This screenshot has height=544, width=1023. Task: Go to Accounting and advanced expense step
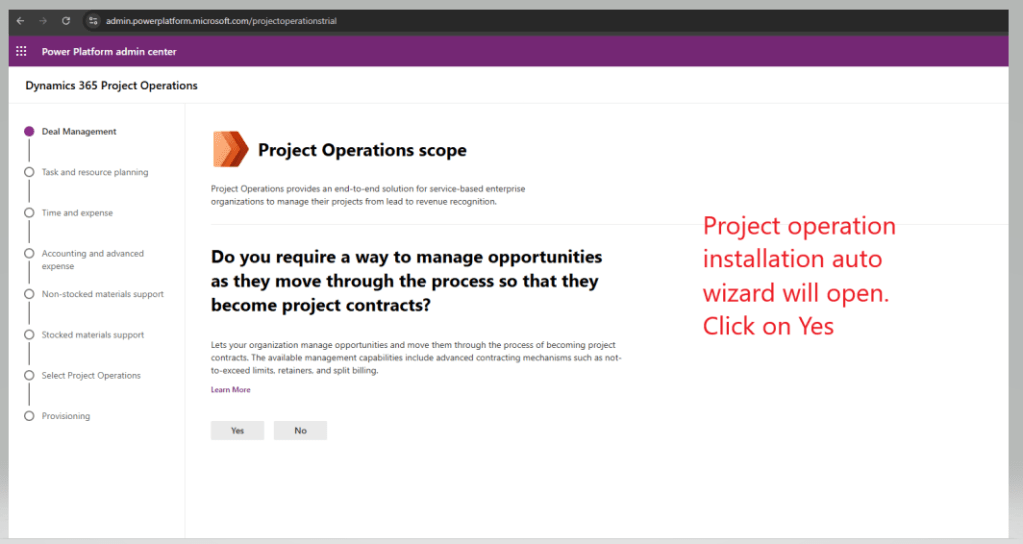pyautogui.click(x=92, y=260)
